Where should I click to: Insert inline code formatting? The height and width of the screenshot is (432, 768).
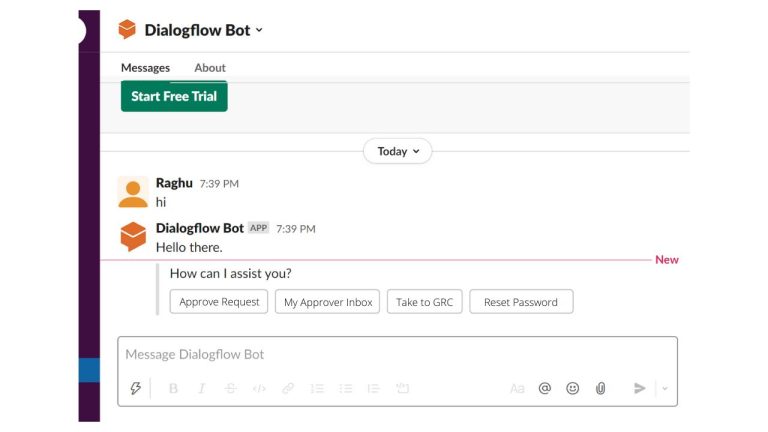click(259, 389)
